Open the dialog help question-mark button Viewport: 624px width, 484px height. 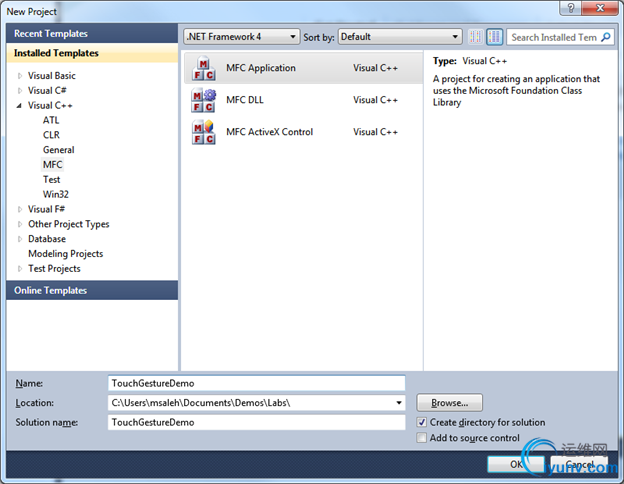pos(570,8)
